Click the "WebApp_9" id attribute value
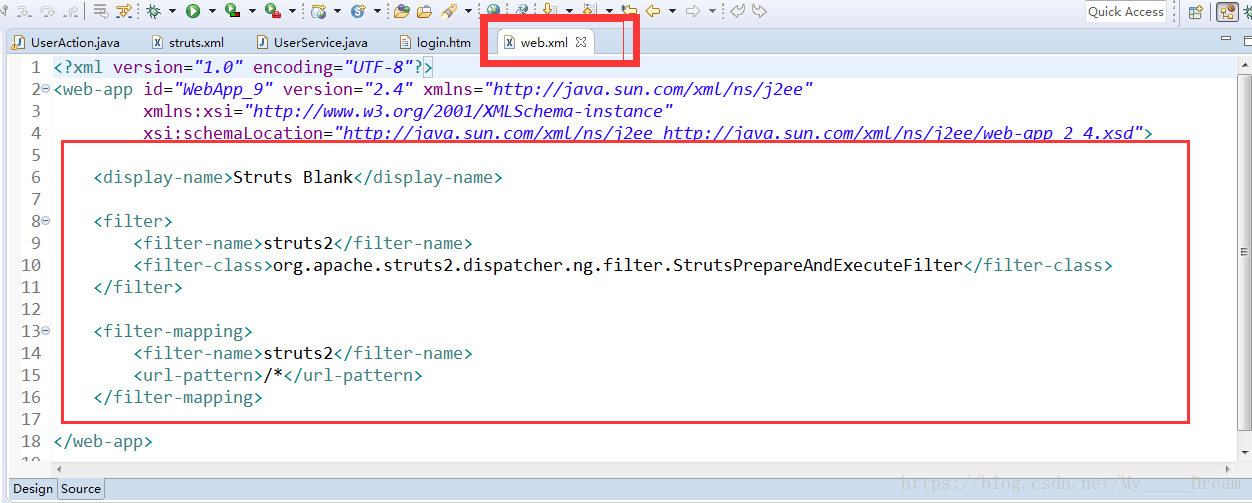The image size is (1252, 503). 224,89
